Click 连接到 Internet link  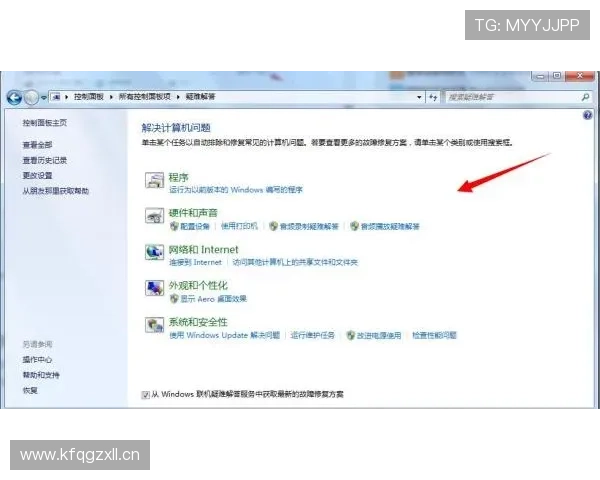coord(196,262)
